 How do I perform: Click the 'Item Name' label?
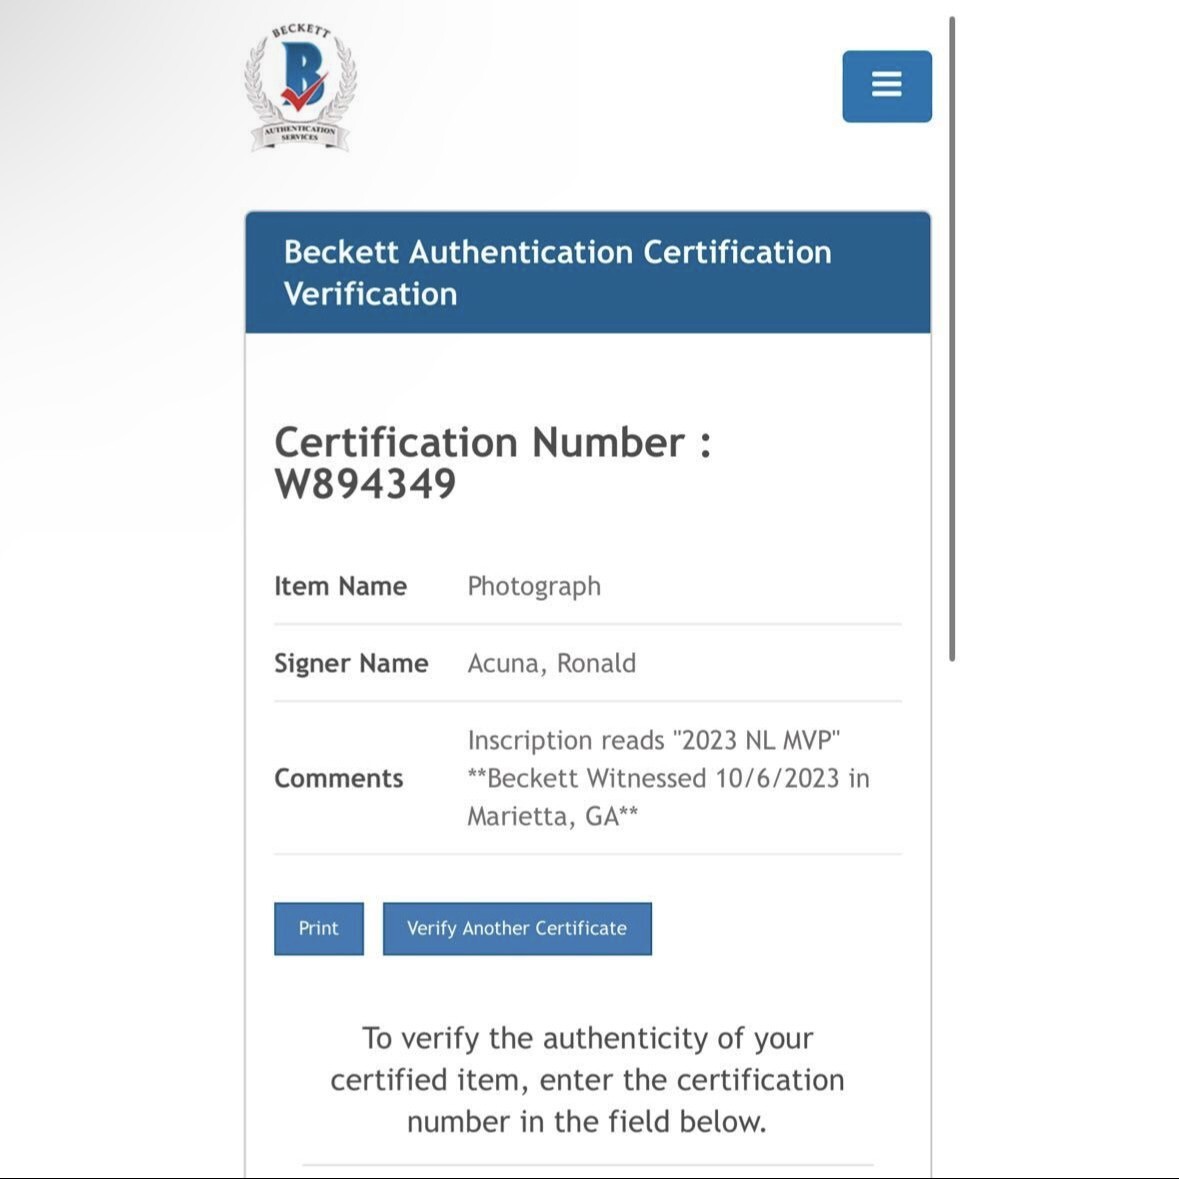point(341,586)
